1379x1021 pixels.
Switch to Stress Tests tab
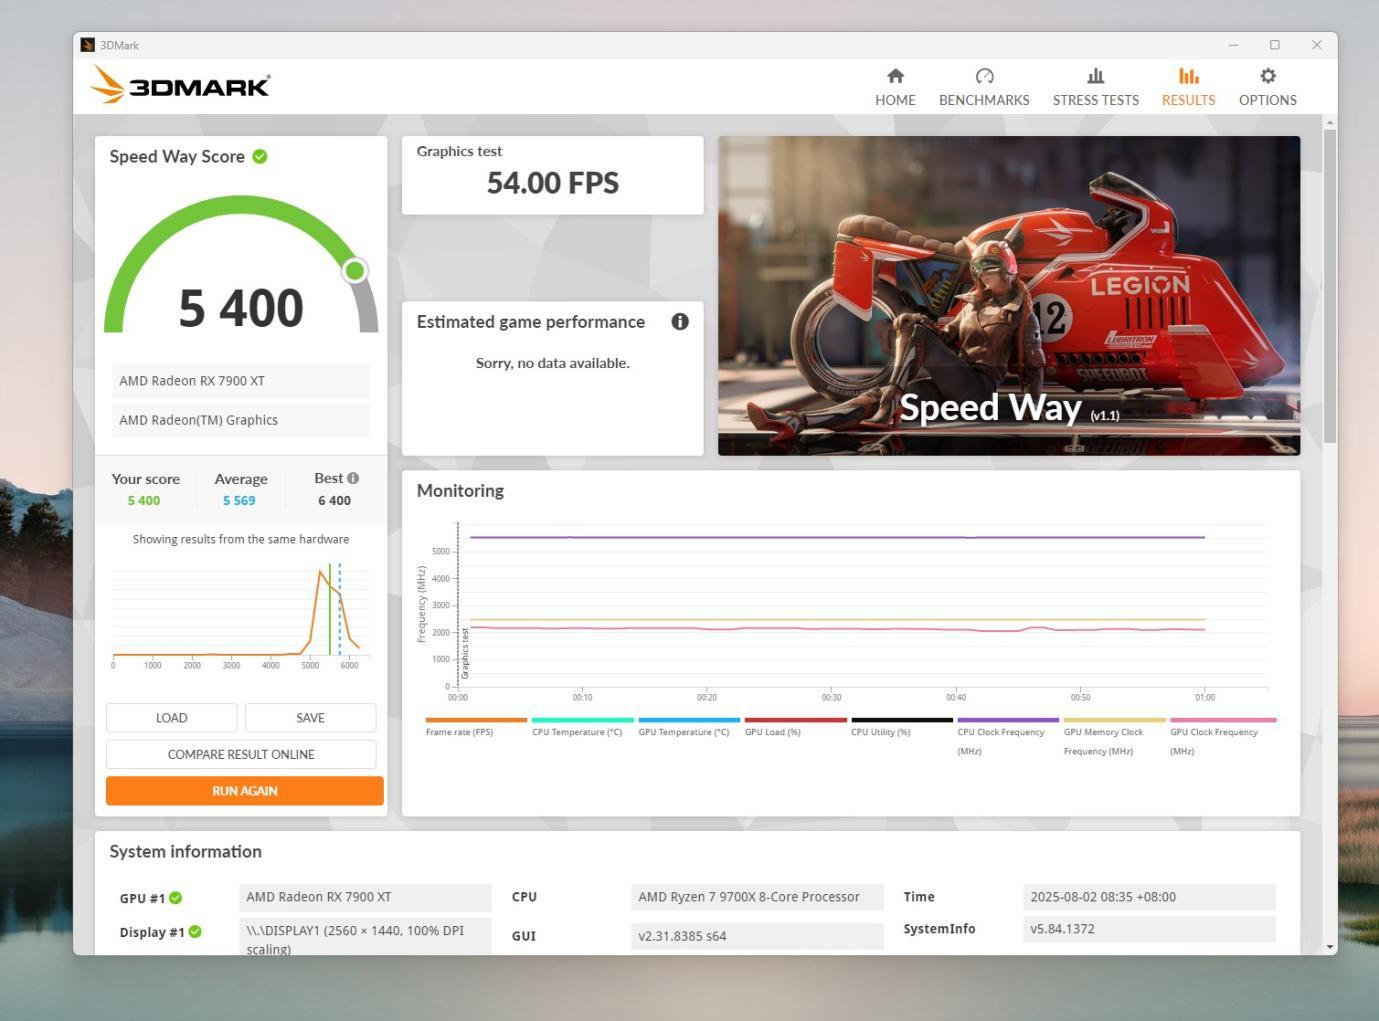[x=1095, y=87]
